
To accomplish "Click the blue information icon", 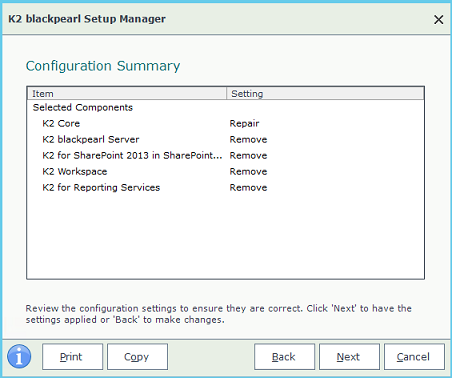I will coord(19,356).
